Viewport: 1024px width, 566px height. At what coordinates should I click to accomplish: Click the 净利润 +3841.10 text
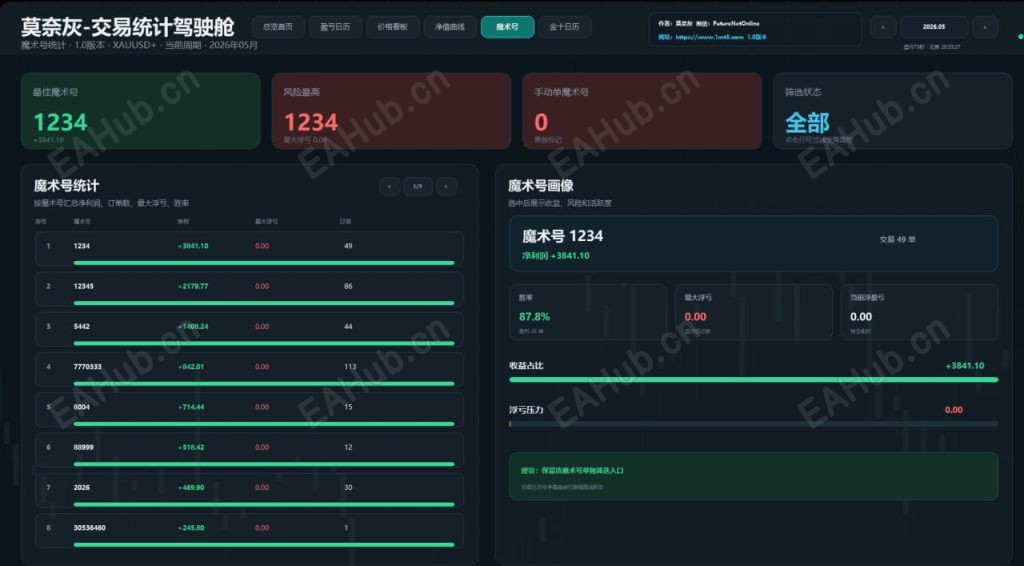[x=556, y=256]
